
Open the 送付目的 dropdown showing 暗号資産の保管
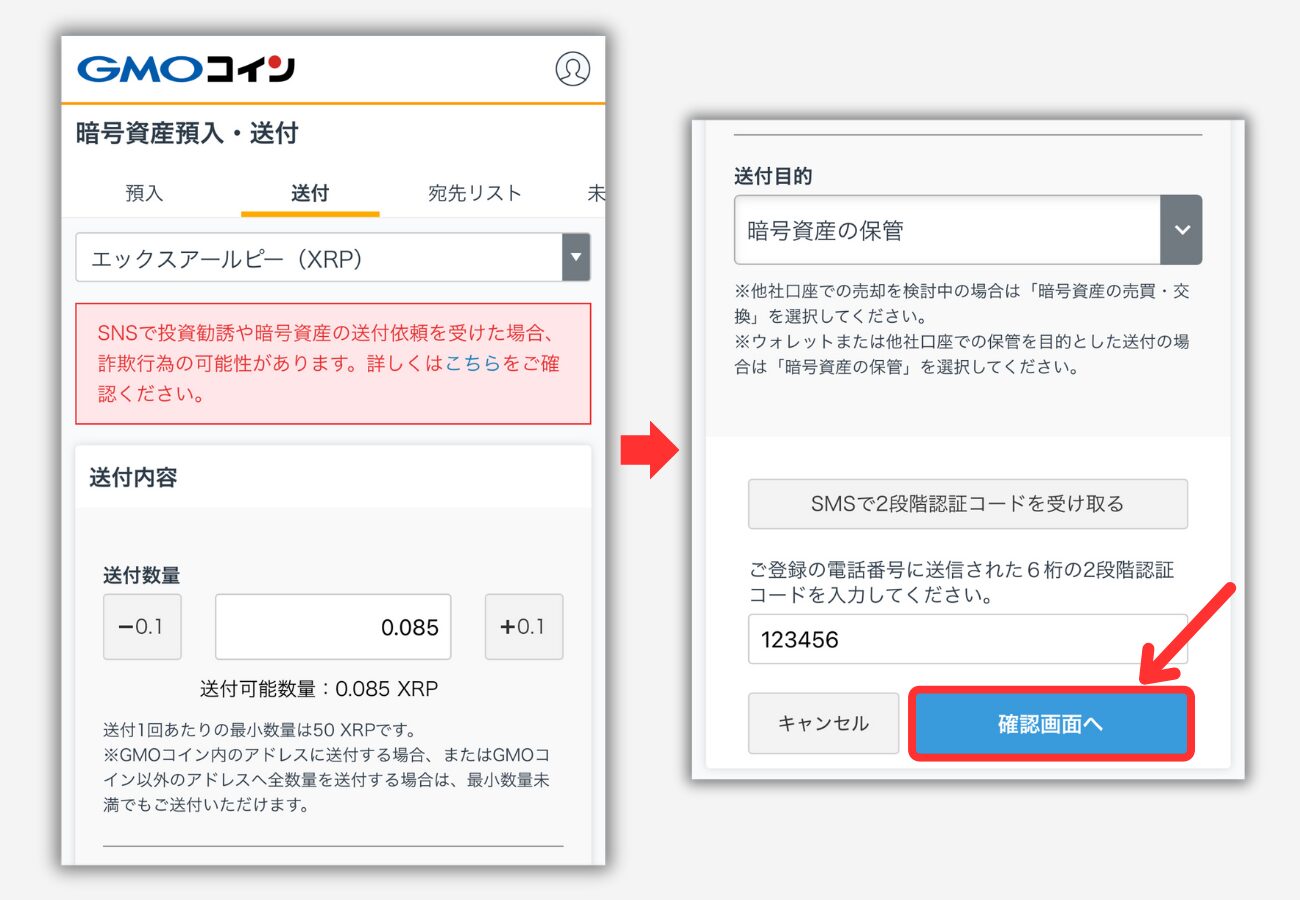[x=968, y=230]
